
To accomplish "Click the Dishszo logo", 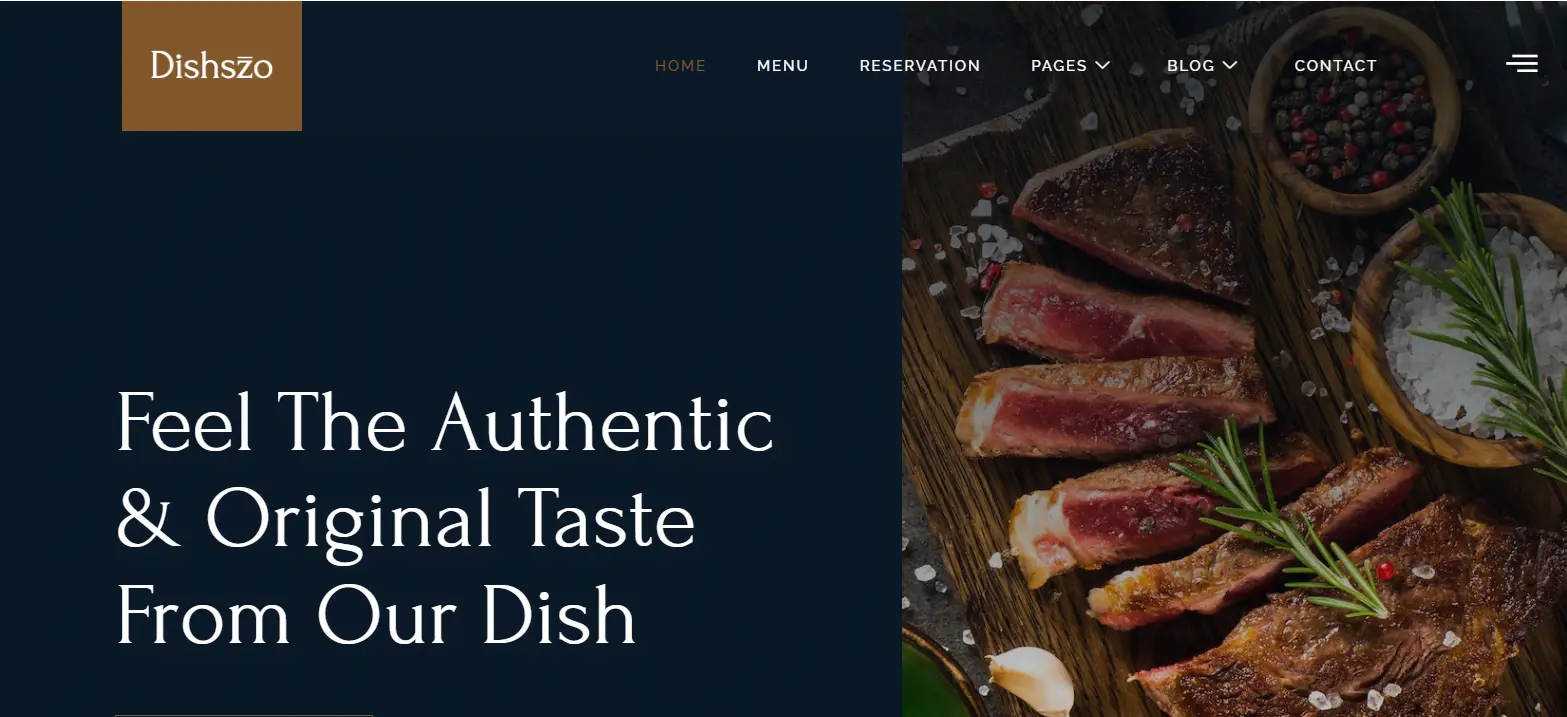I will [x=212, y=65].
